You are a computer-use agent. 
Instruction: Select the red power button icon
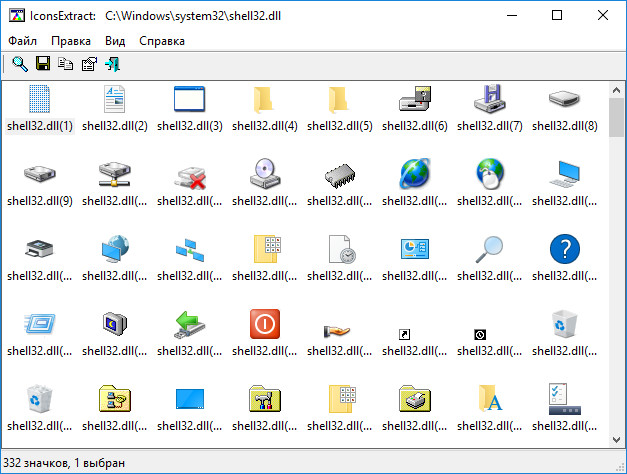[264, 324]
